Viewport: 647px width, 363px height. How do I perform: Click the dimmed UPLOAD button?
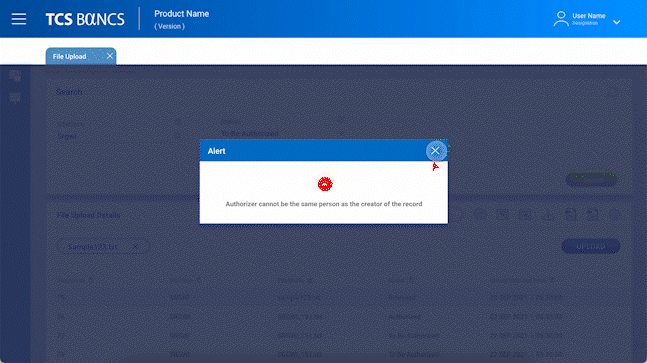click(x=590, y=246)
